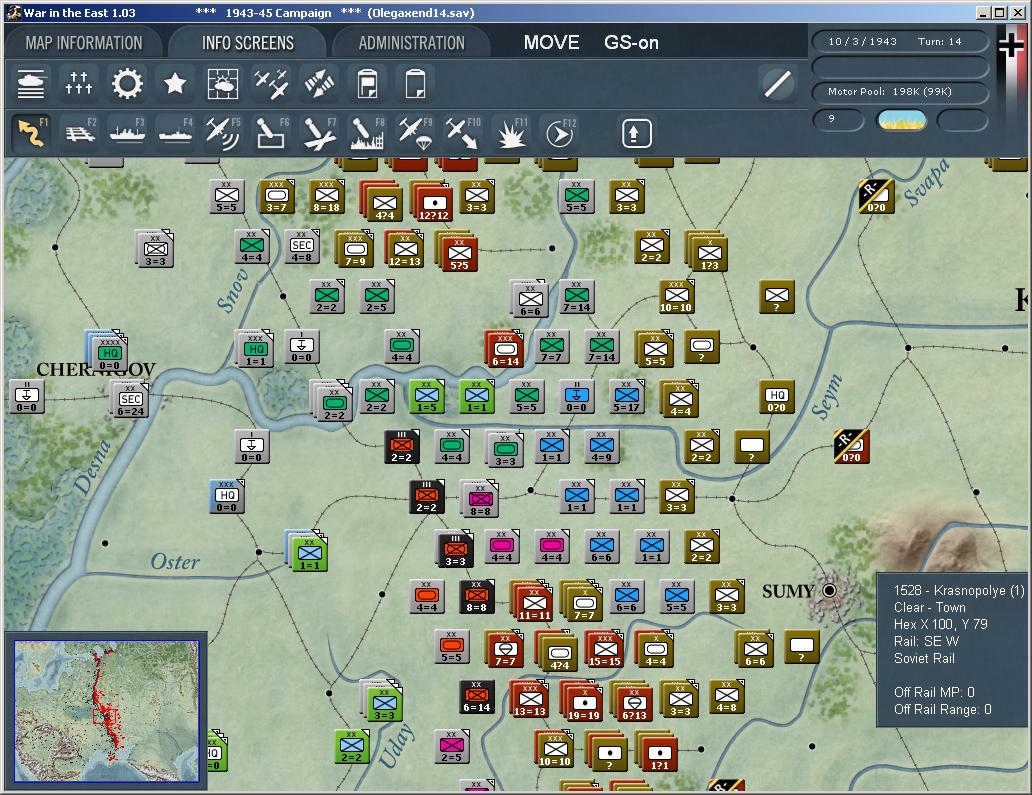Select the 12=13 Soviet unit counter
The height and width of the screenshot is (795, 1032).
pos(405,250)
